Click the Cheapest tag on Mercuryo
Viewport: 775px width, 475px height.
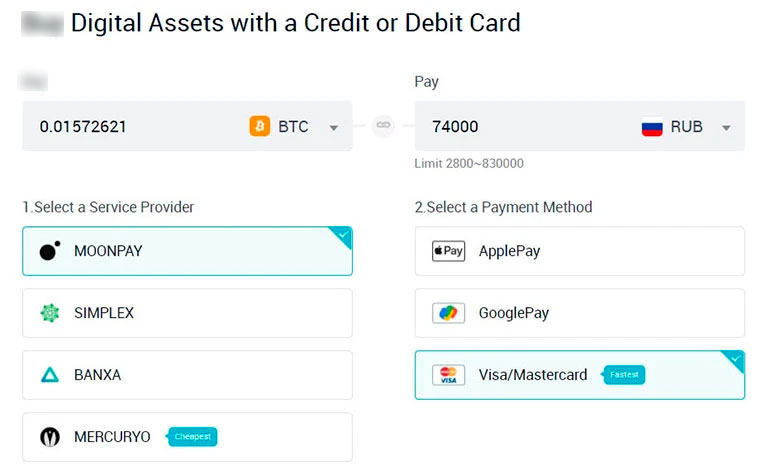point(191,437)
